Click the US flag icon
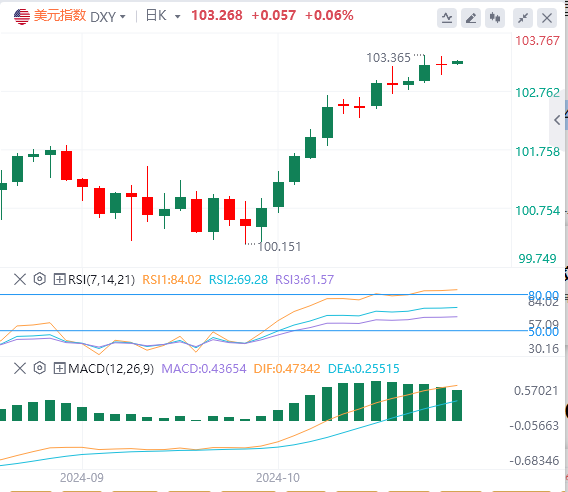Image resolution: width=568 pixels, height=492 pixels. [22, 16]
